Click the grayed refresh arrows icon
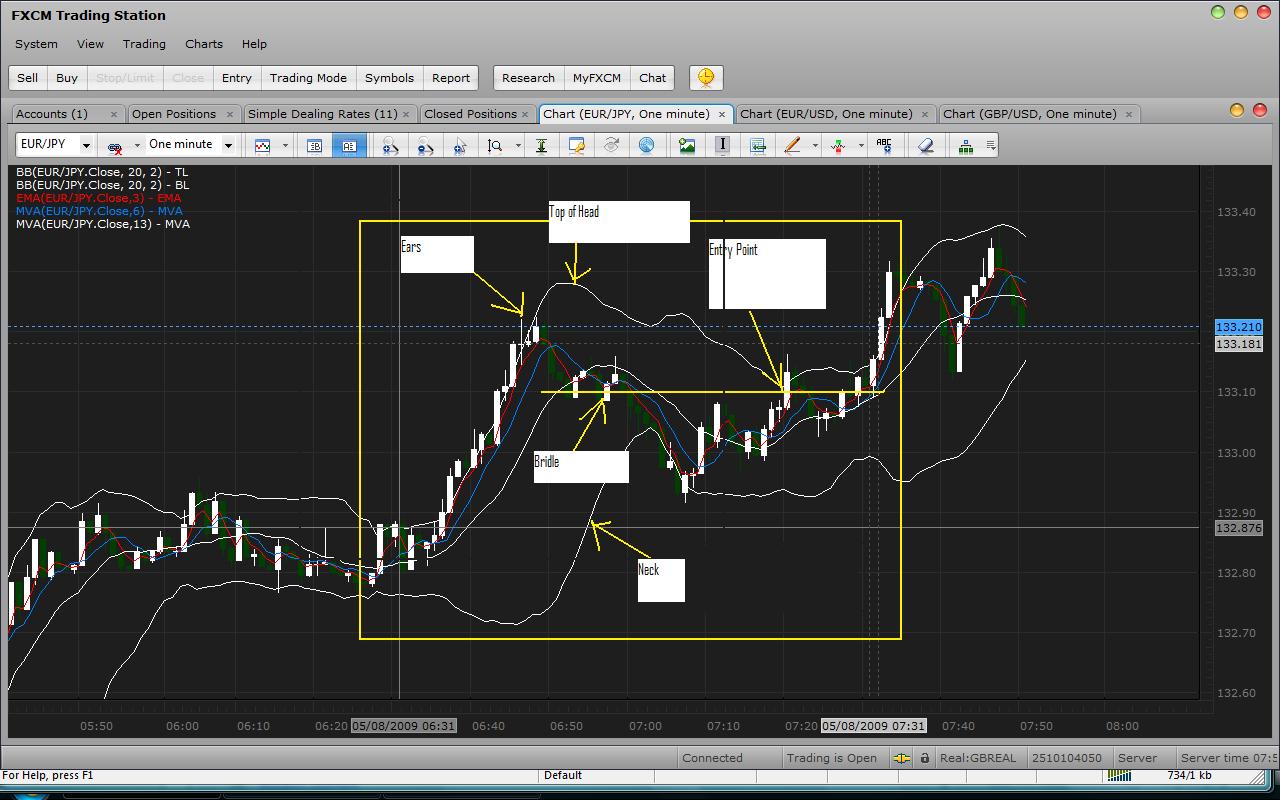Viewport: 1280px width, 800px height. point(611,146)
